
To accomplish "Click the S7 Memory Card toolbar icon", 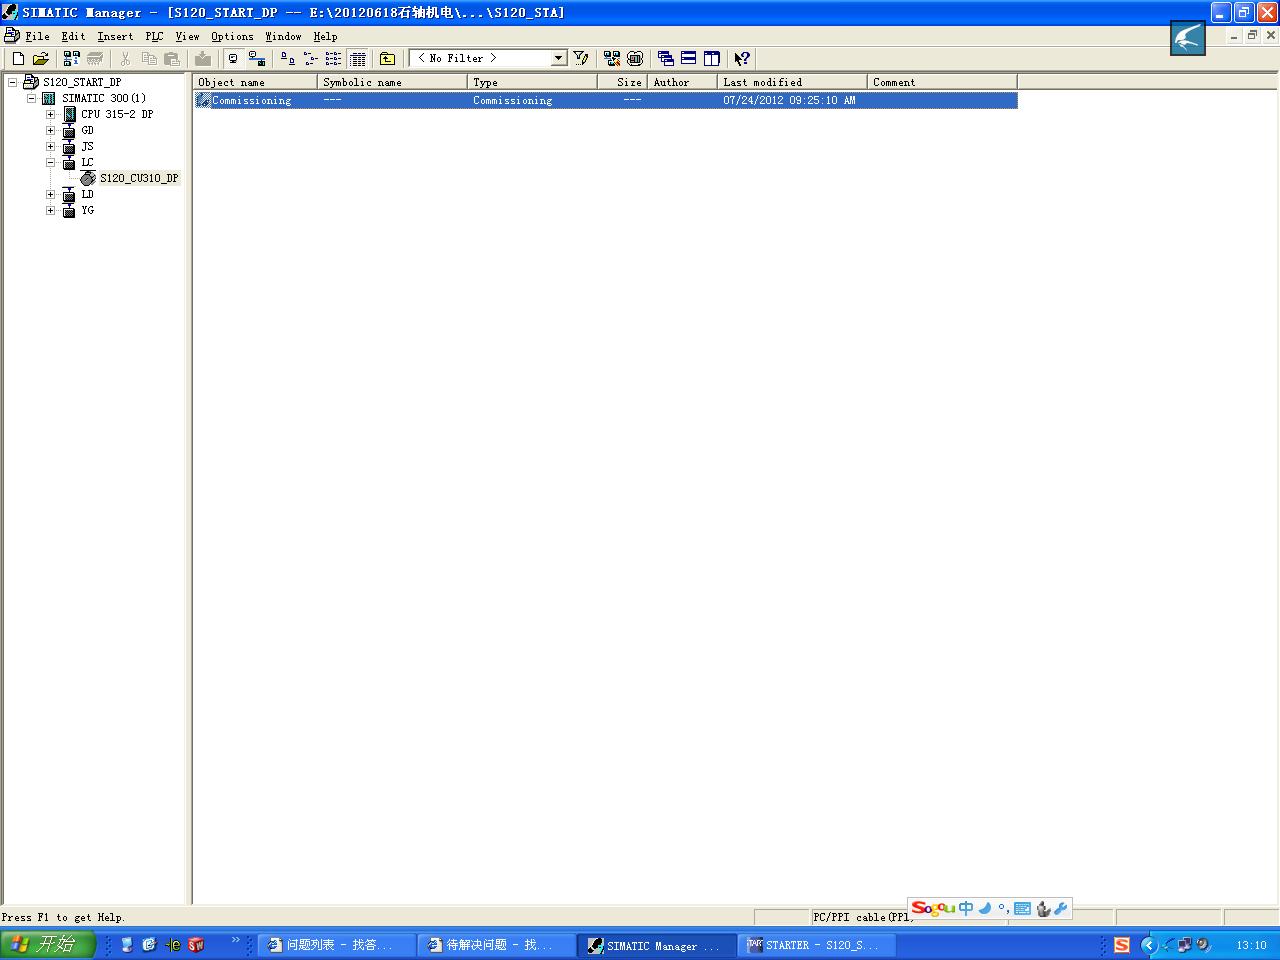I will [95, 59].
